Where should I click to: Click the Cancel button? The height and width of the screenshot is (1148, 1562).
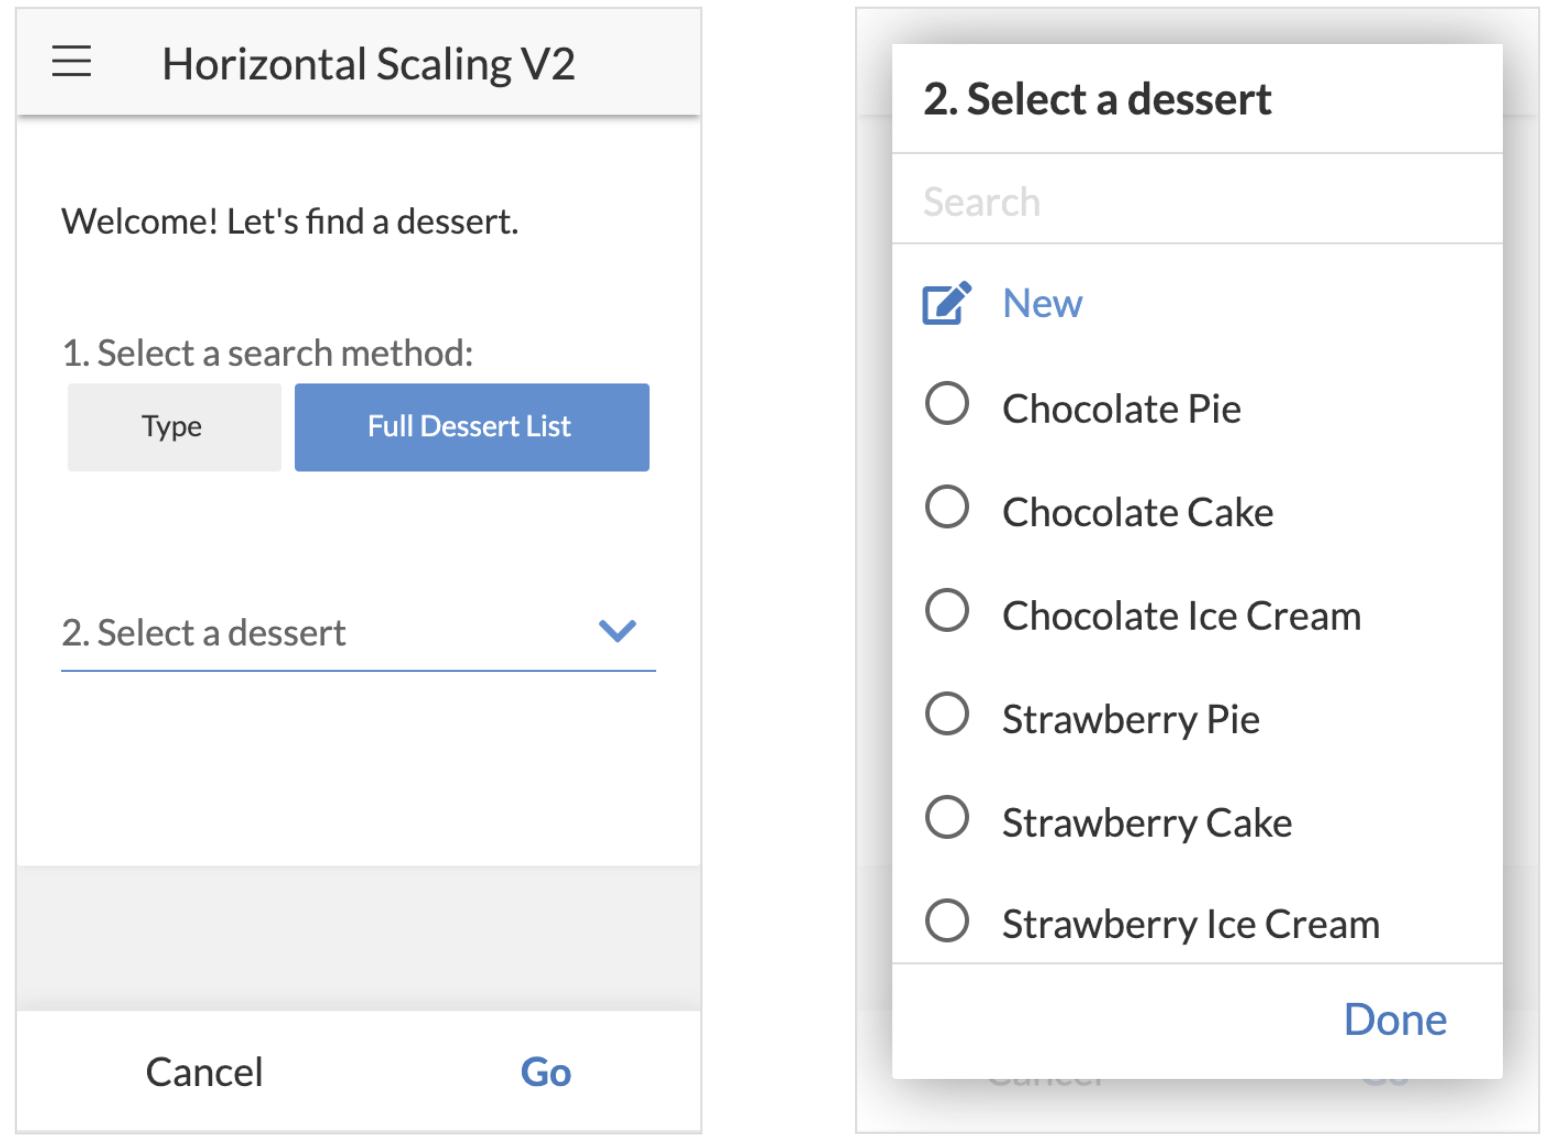pyautogui.click(x=204, y=1072)
